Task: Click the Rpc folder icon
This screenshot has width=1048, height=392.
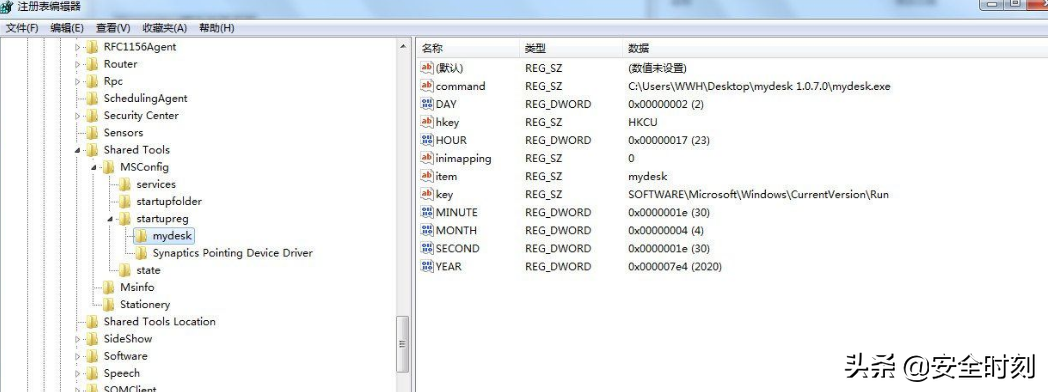Action: click(92, 81)
